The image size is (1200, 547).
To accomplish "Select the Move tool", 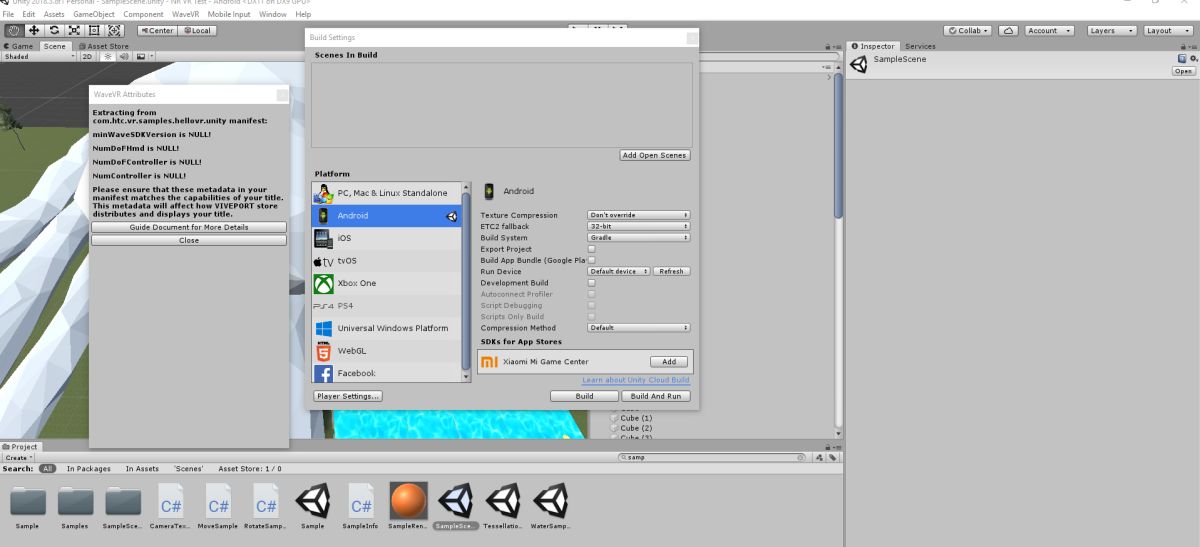I will (34, 30).
